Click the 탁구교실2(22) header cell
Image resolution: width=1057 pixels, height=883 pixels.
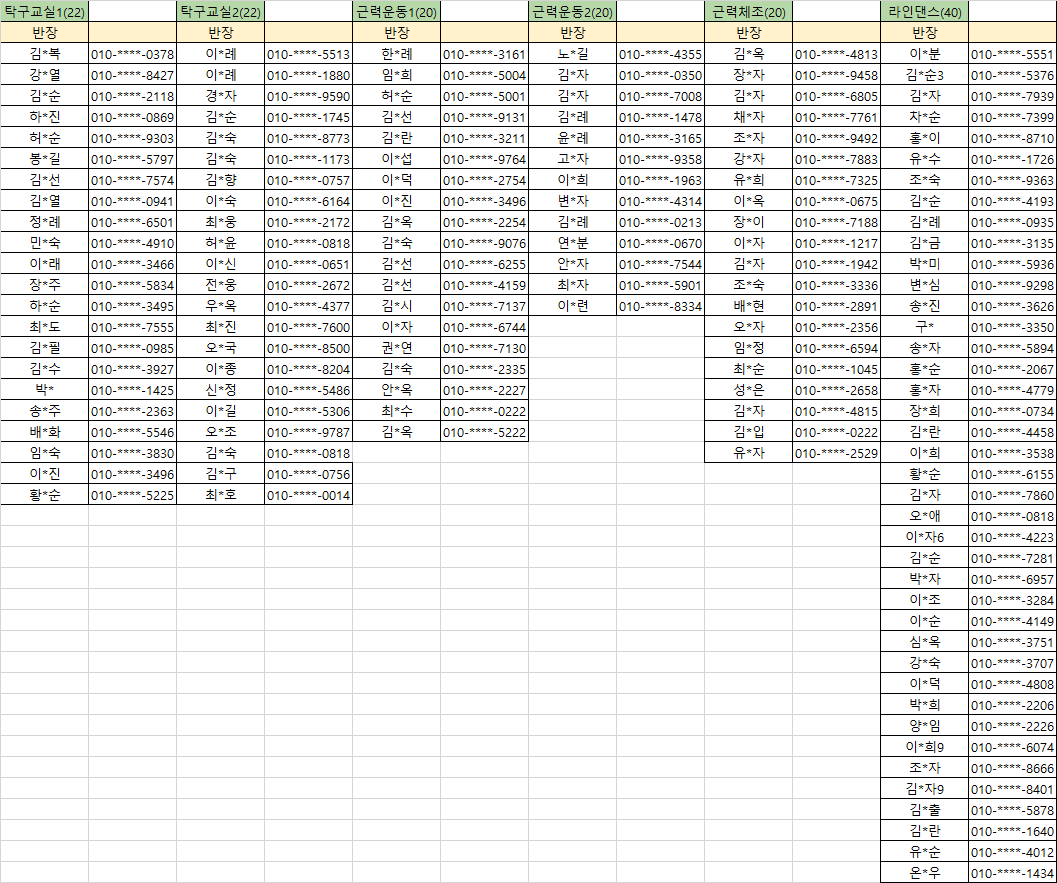click(x=220, y=11)
